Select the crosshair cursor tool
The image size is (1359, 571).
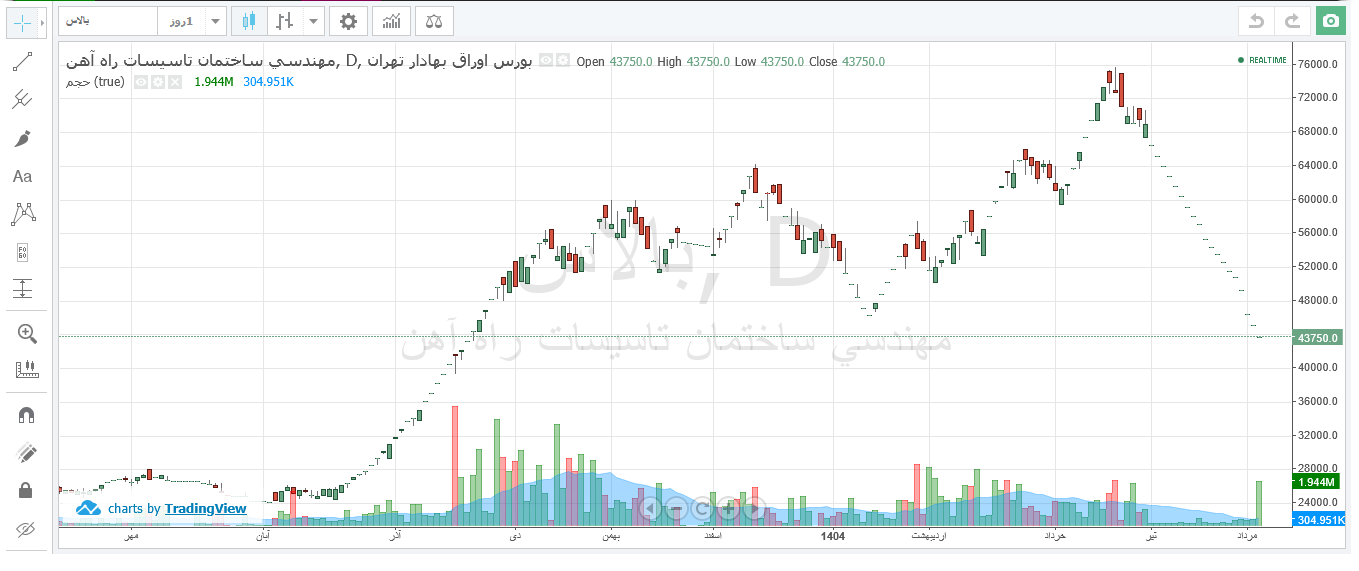tap(22, 22)
